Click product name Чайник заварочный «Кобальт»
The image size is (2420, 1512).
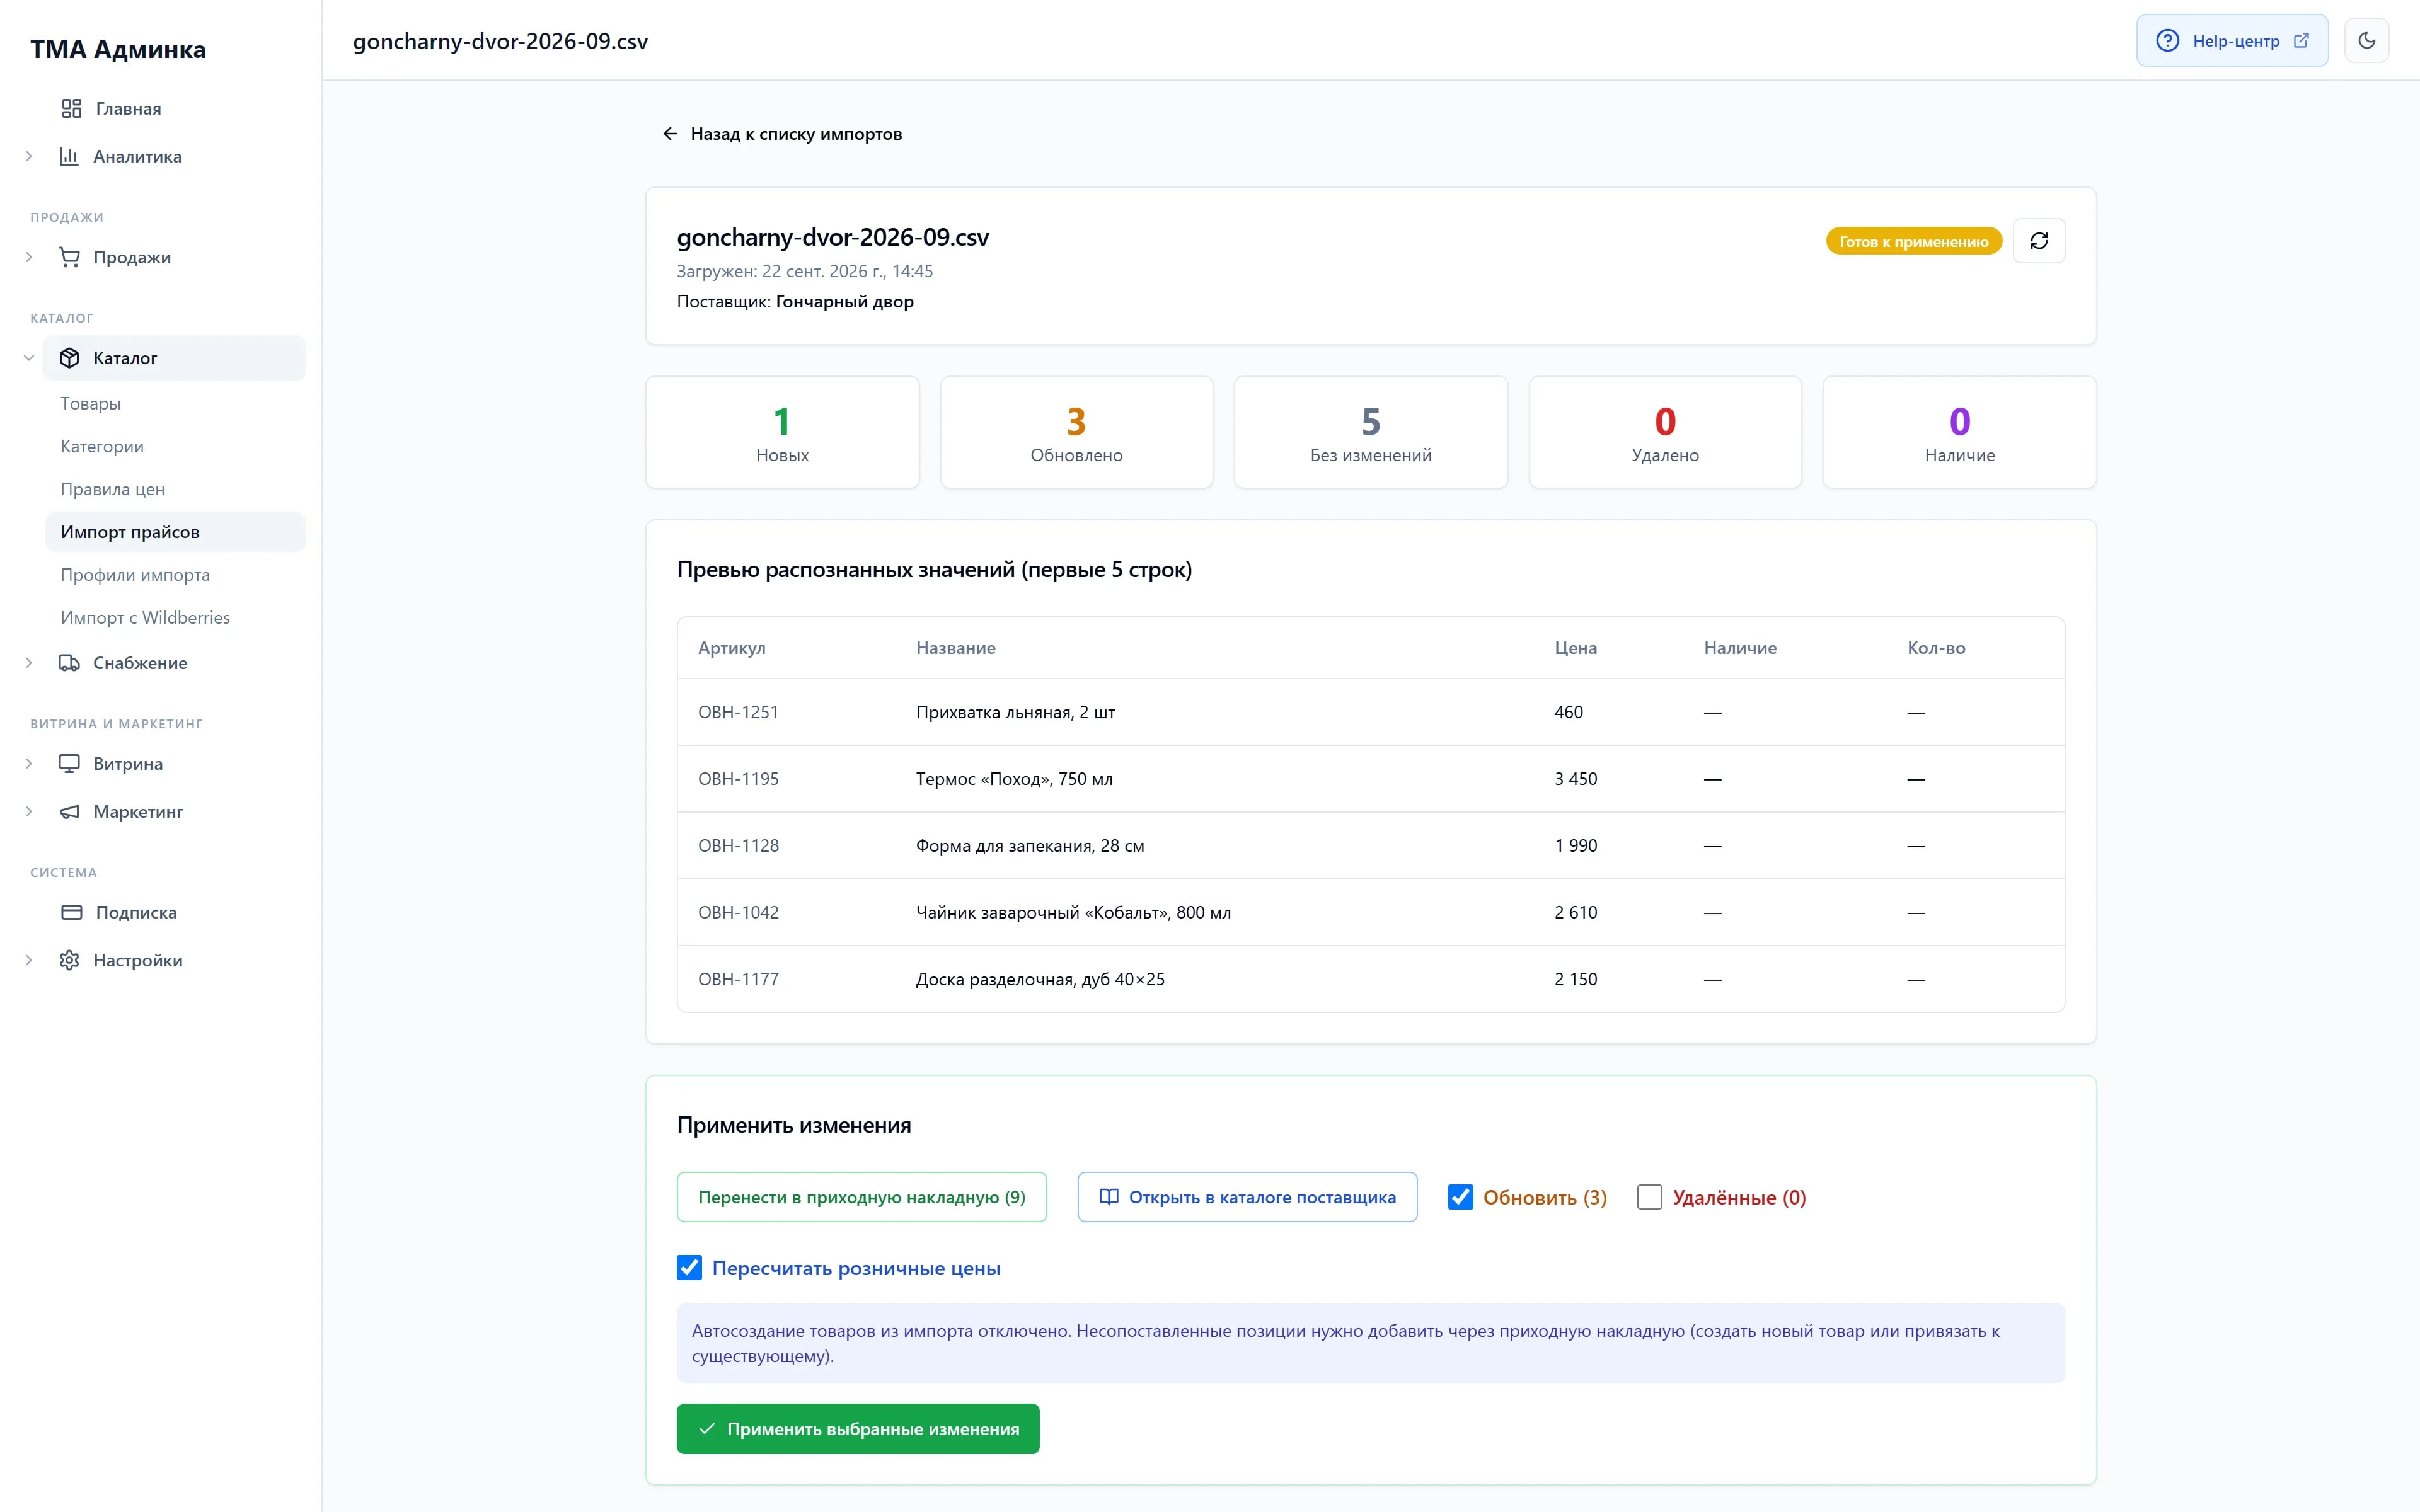pos(1073,912)
